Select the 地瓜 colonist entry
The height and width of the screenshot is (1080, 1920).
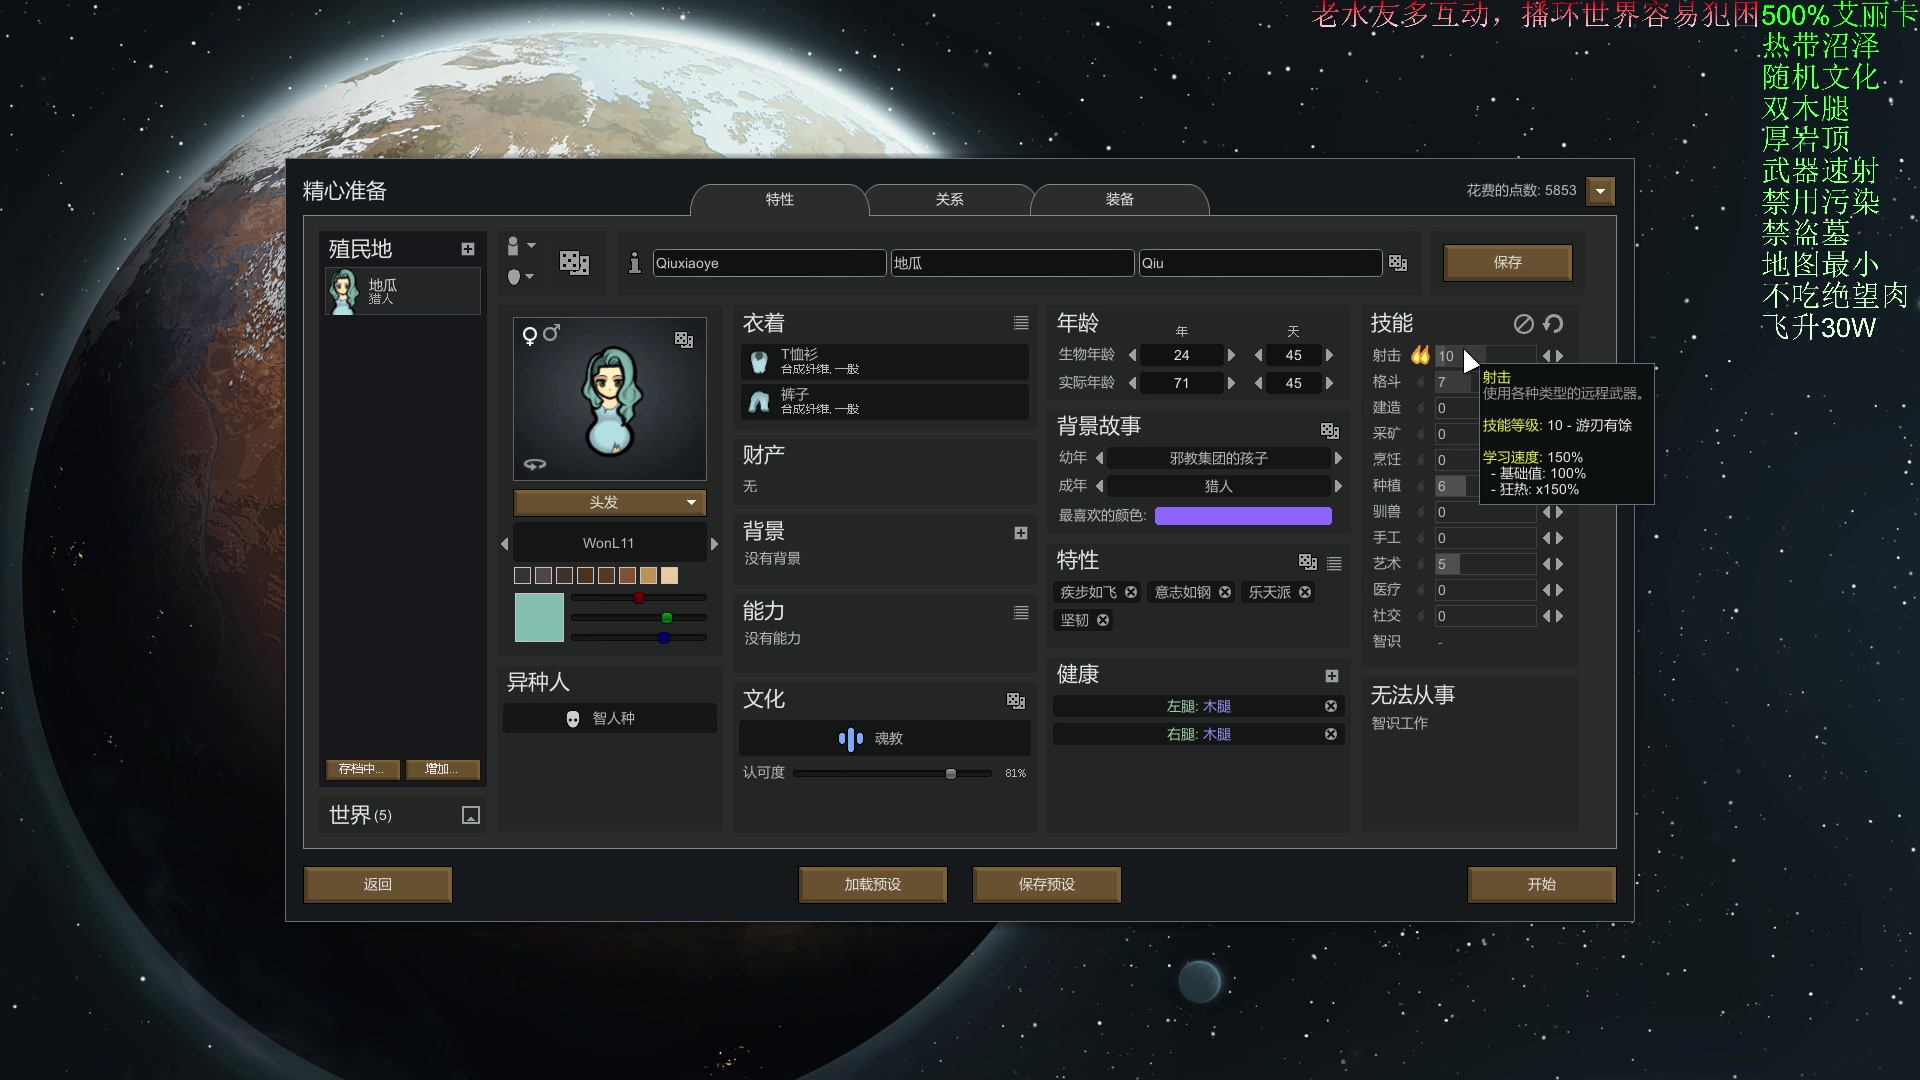(x=403, y=291)
